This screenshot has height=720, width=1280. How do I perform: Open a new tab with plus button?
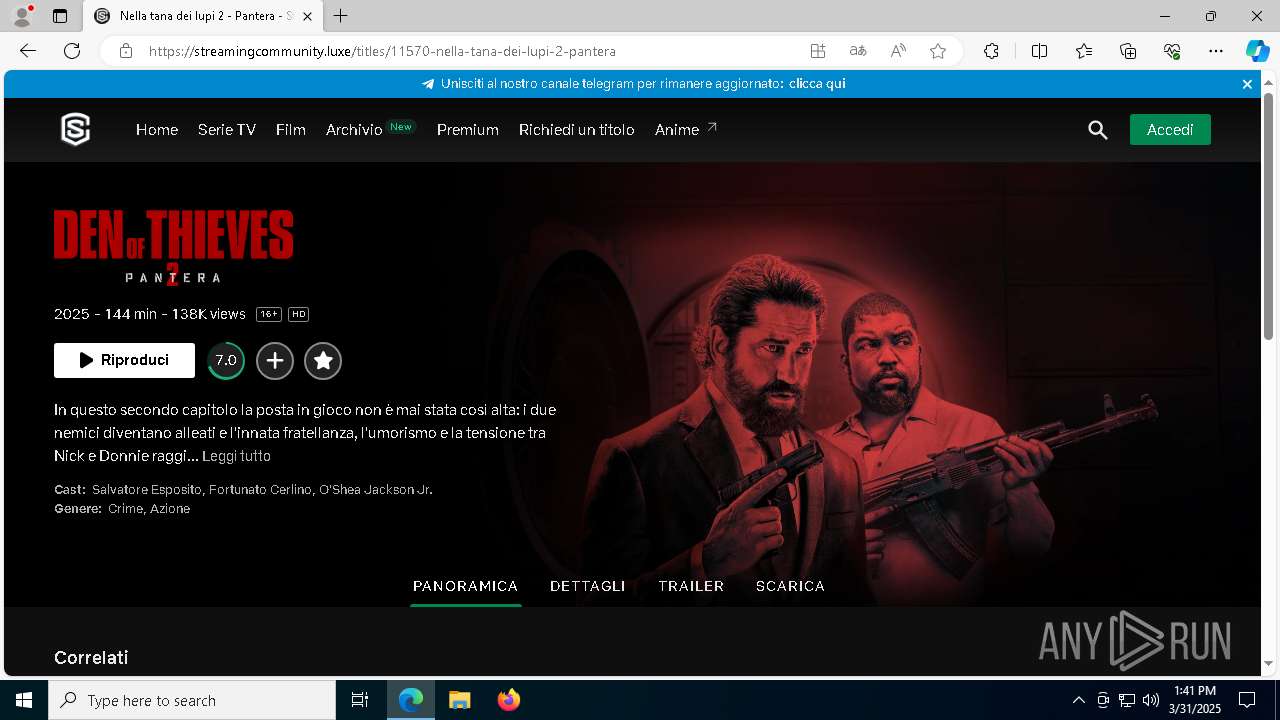coord(341,16)
